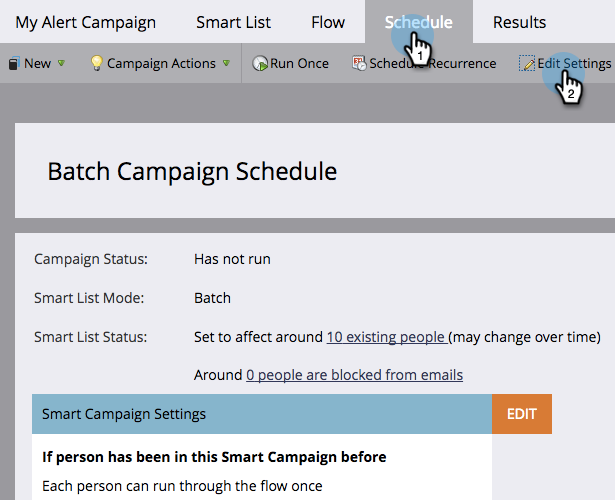Viewport: 615px width, 500px height.
Task: Open the 10 existing people link
Action: (x=386, y=337)
